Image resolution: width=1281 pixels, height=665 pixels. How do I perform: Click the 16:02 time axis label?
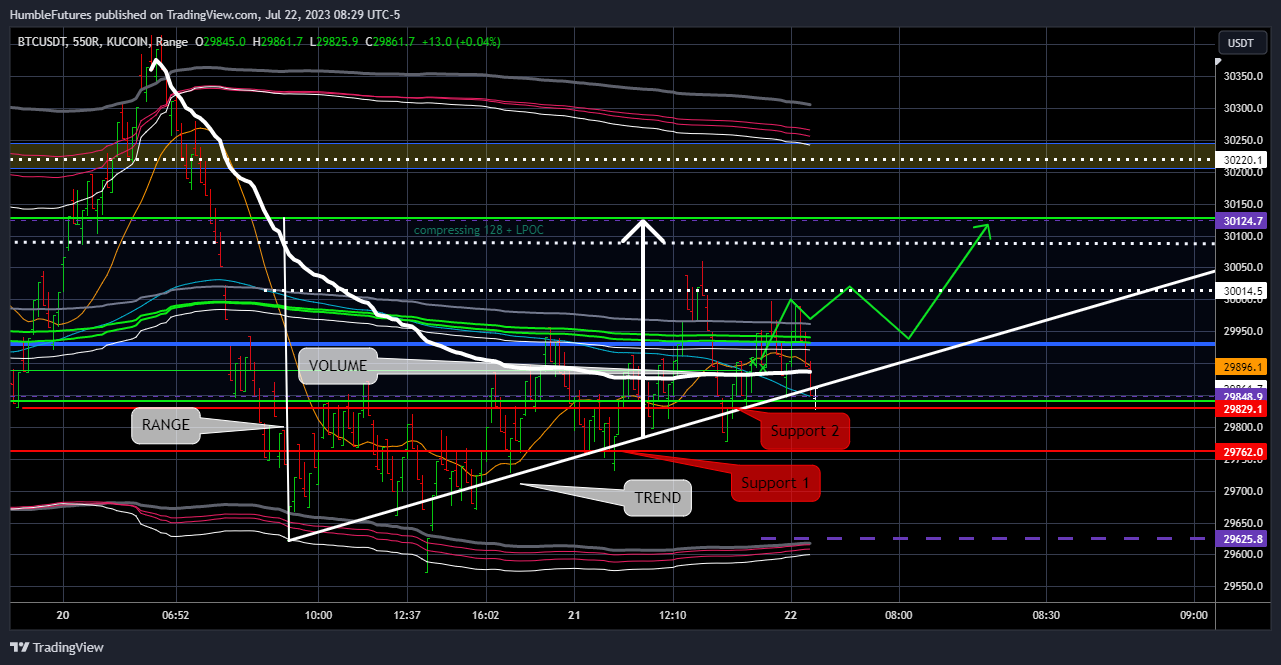click(x=485, y=616)
